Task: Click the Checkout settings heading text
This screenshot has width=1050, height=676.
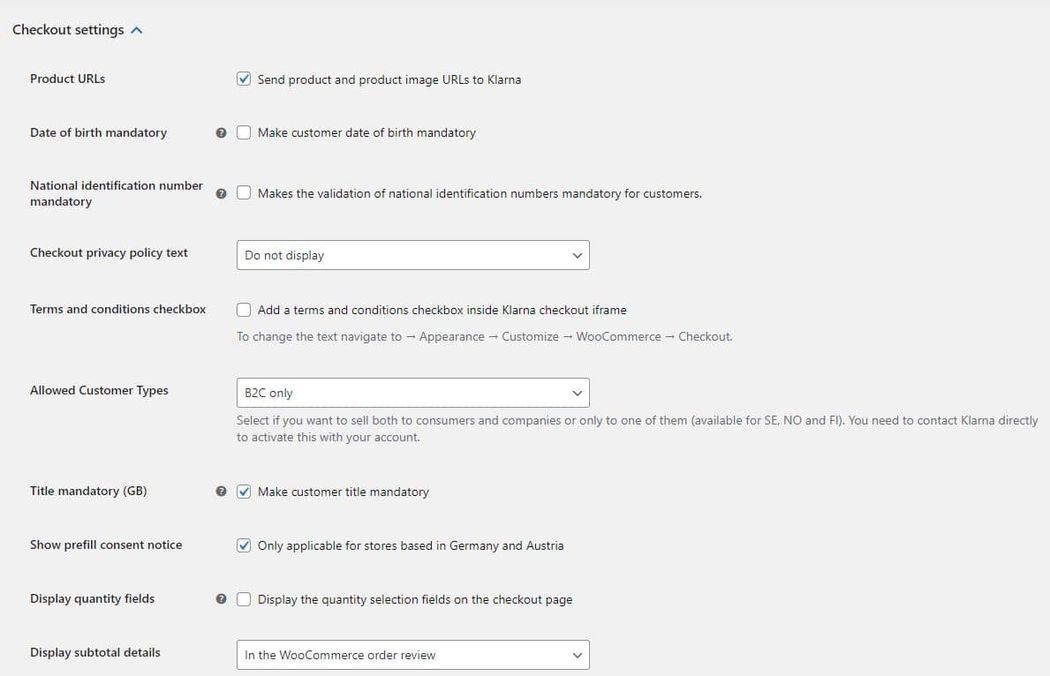Action: pos(68,30)
